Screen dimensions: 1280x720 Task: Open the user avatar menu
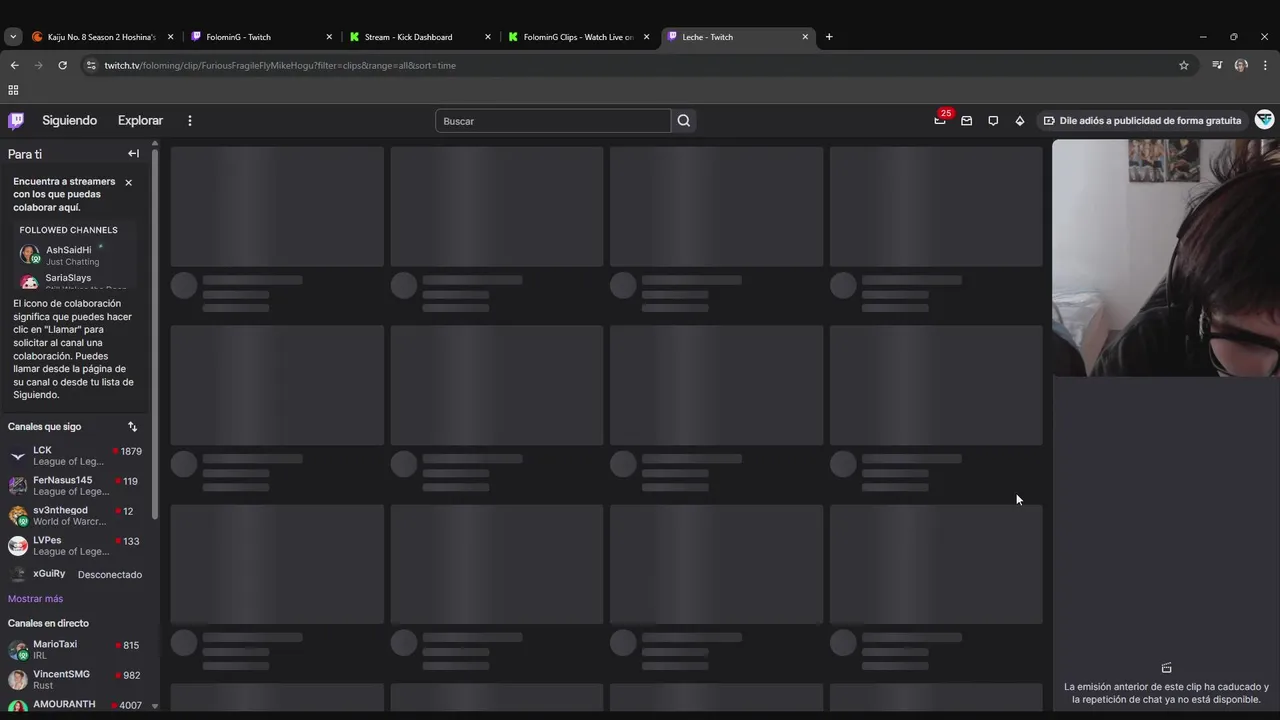[1265, 120]
